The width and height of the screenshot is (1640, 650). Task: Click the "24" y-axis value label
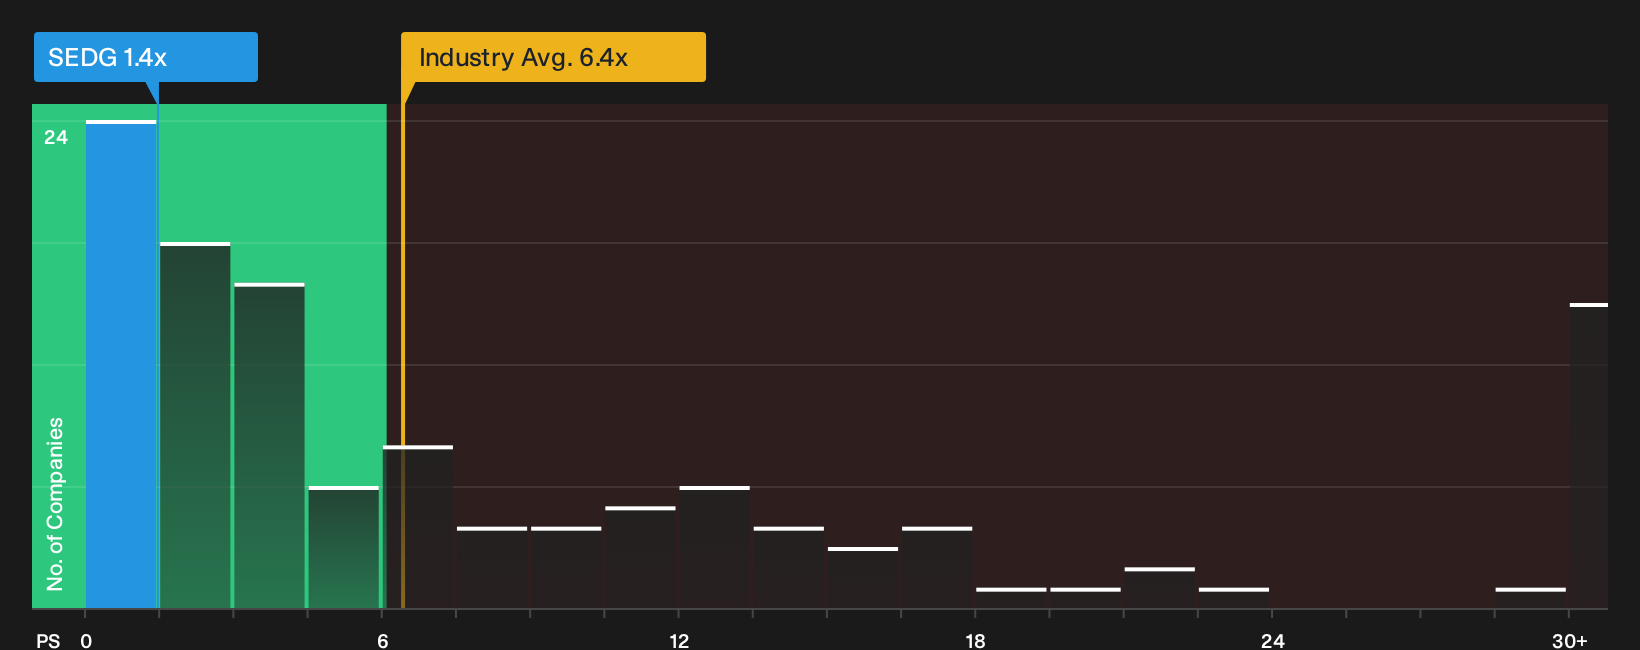pos(56,137)
